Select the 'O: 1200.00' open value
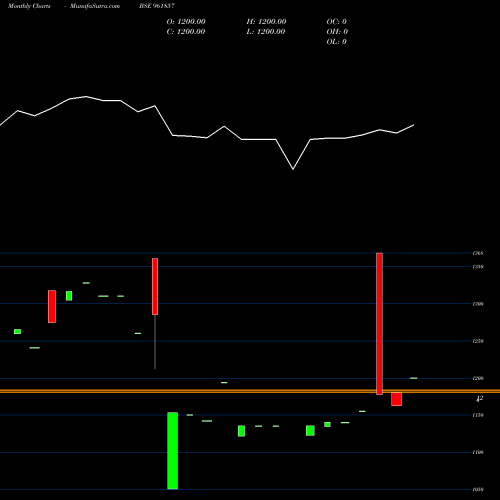The width and height of the screenshot is (500, 500). (x=186, y=22)
